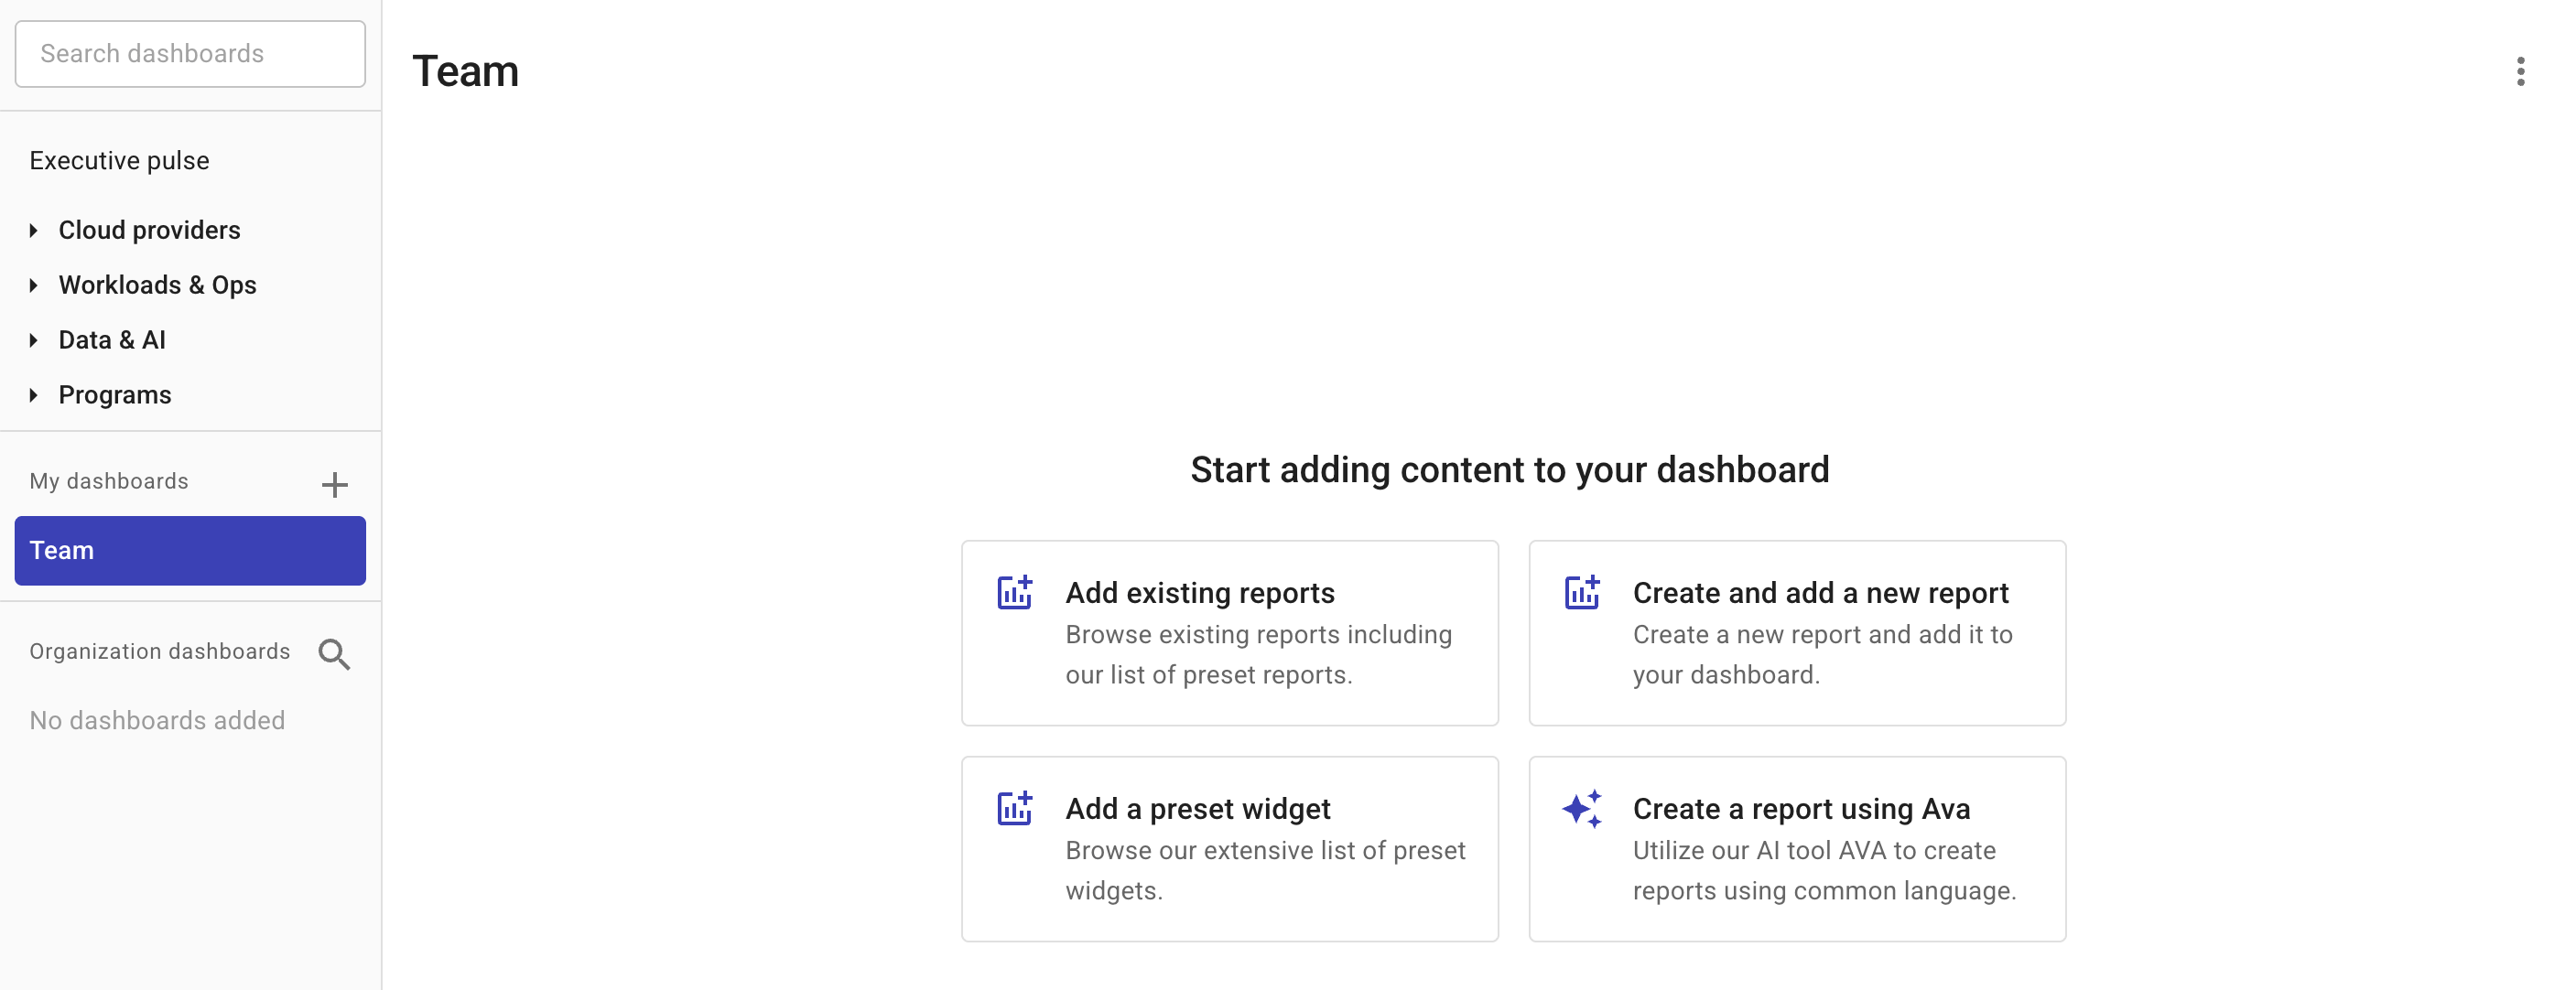Click the Organization dashboards search icon
The width and height of the screenshot is (2576, 990).
click(334, 654)
